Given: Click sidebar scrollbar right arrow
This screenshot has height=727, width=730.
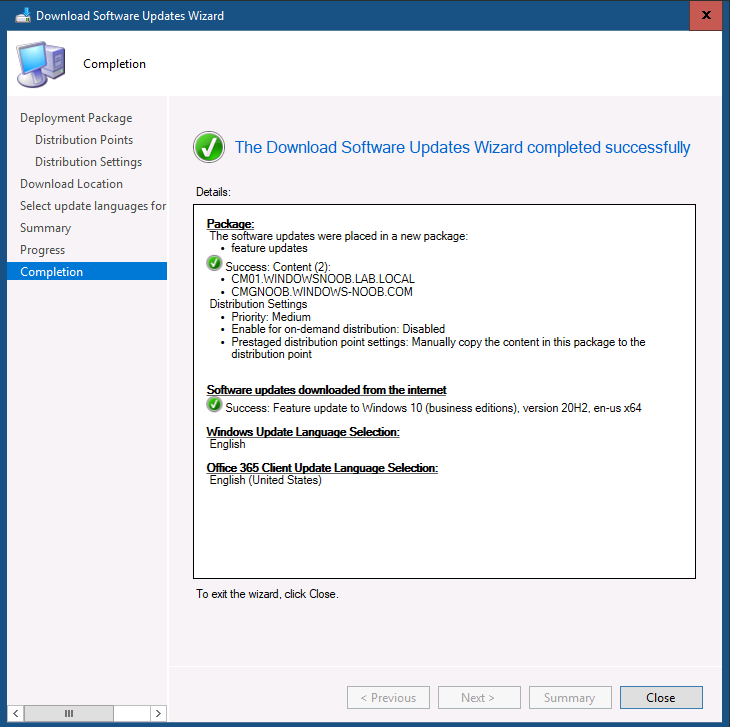Looking at the screenshot, I should click(158, 713).
